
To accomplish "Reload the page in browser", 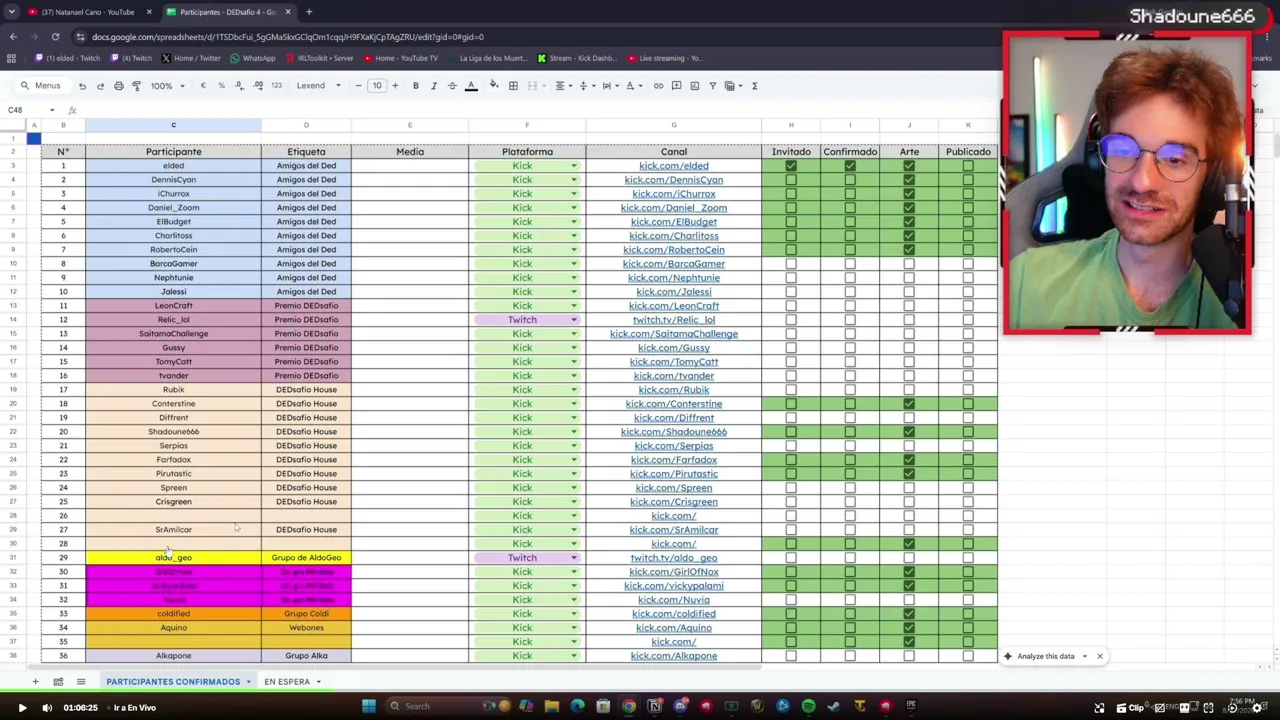I will coord(55,37).
